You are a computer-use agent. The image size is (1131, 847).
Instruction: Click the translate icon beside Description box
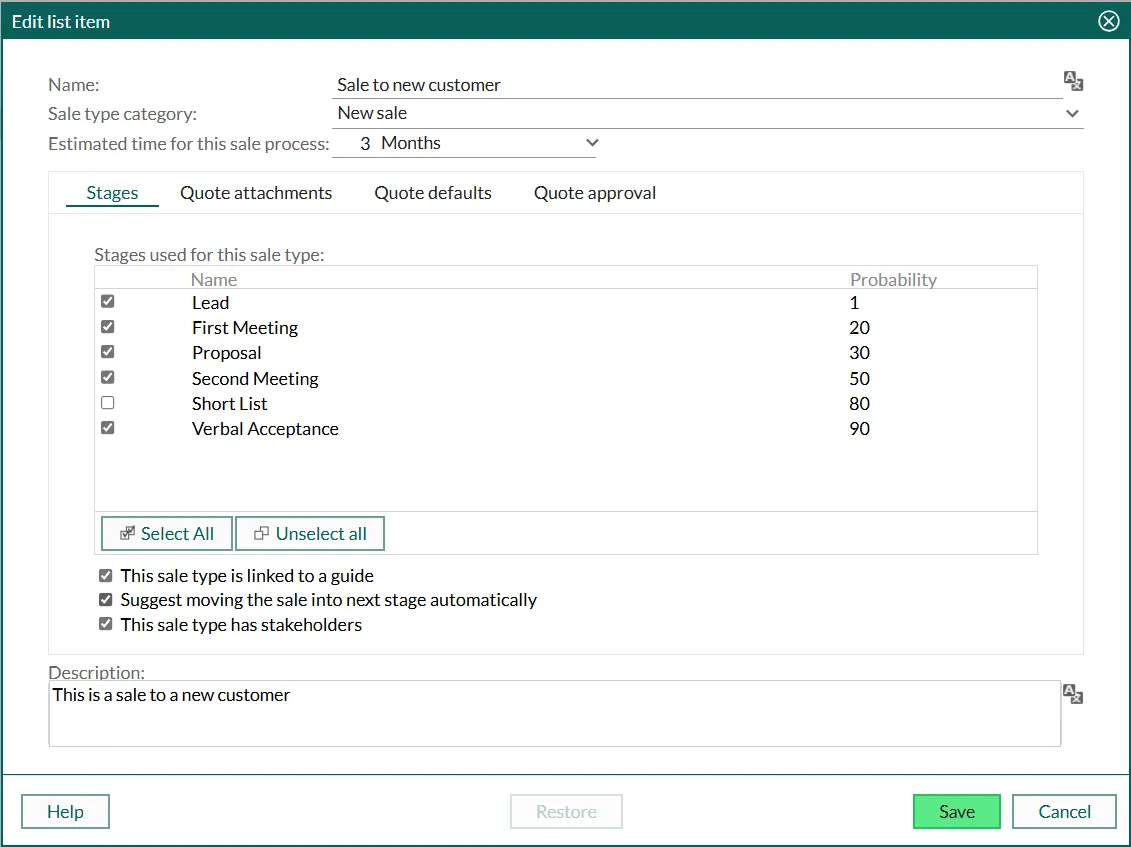pos(1073,694)
